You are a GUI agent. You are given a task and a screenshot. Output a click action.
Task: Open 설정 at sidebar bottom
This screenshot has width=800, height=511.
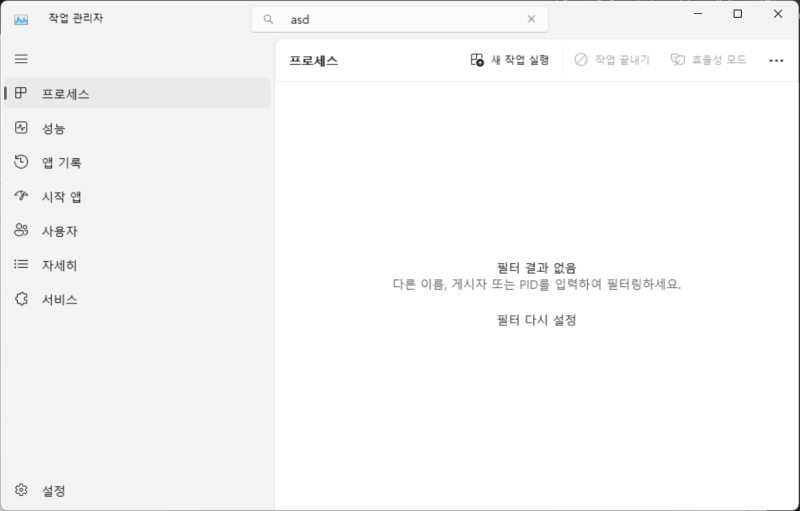point(137,491)
